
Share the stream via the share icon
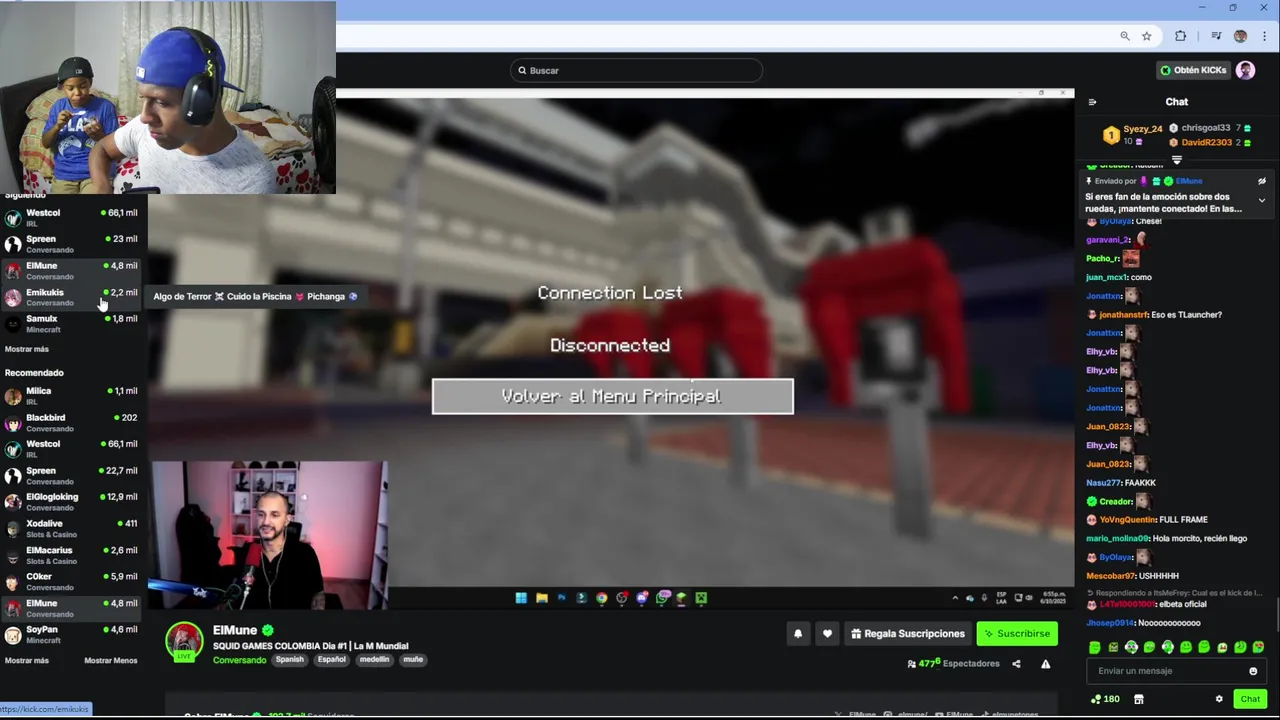[x=1016, y=664]
